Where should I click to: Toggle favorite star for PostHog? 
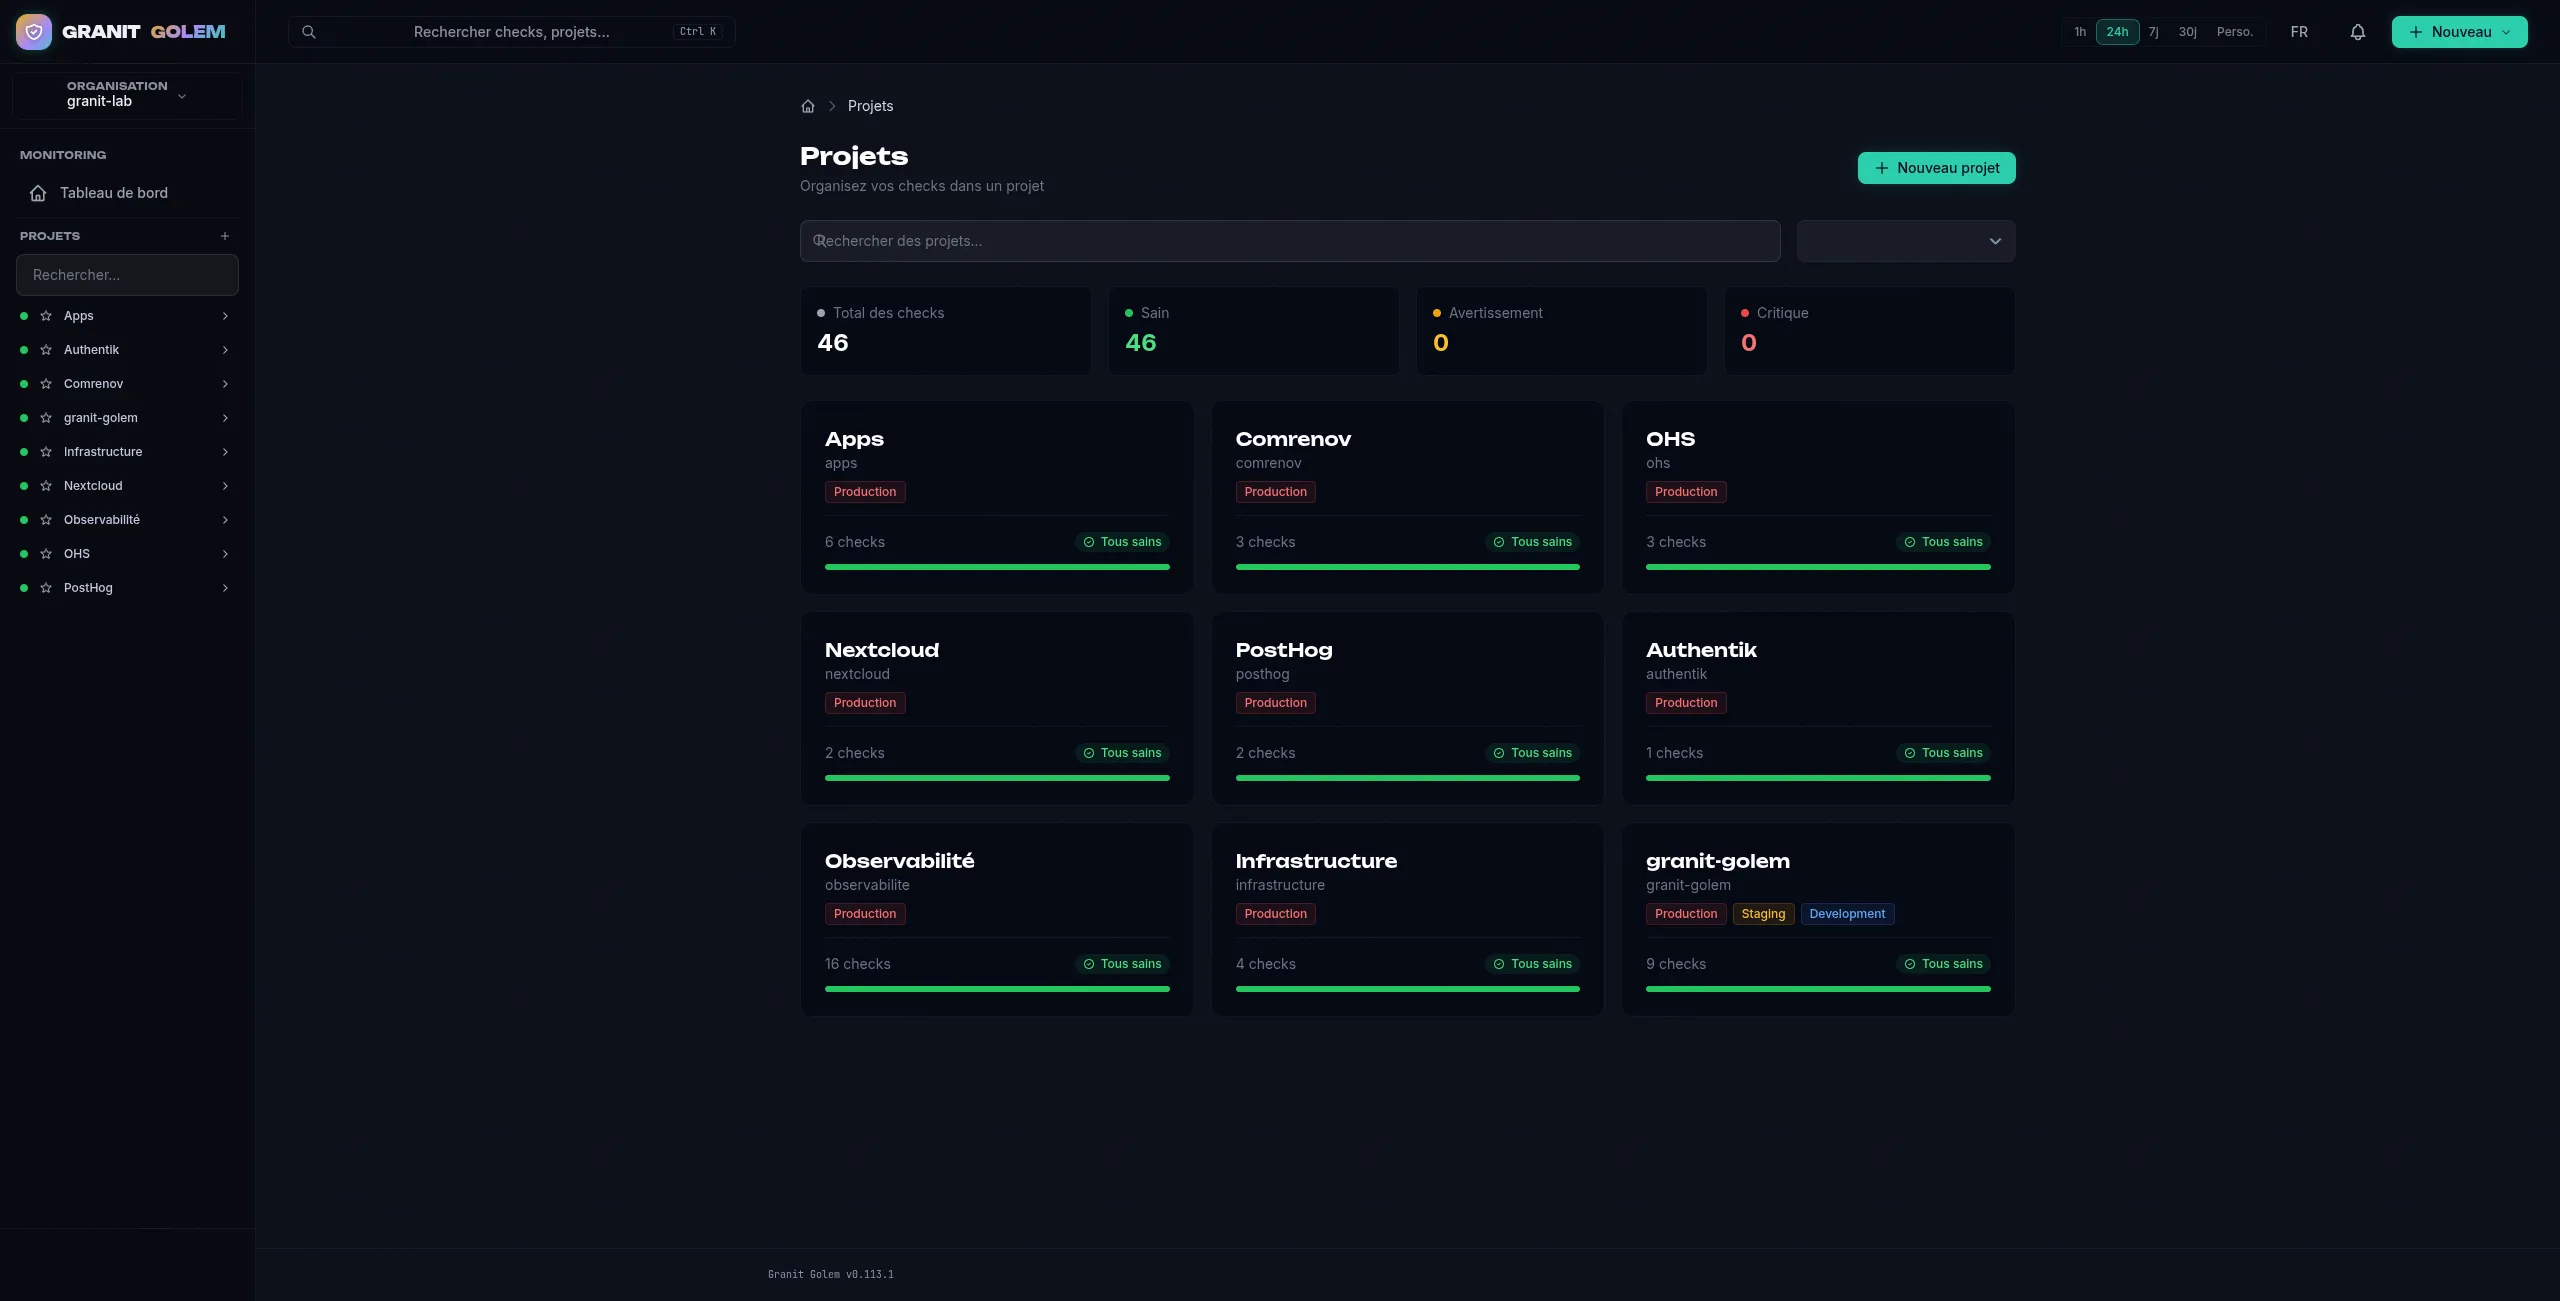pos(46,588)
